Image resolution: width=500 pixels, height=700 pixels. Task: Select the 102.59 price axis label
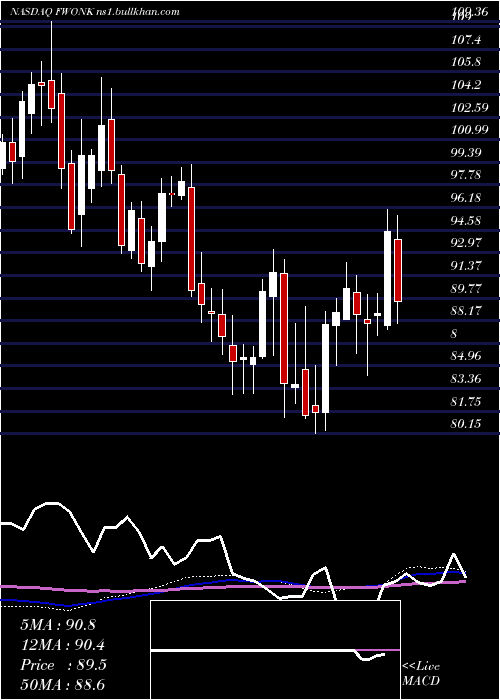(470, 108)
